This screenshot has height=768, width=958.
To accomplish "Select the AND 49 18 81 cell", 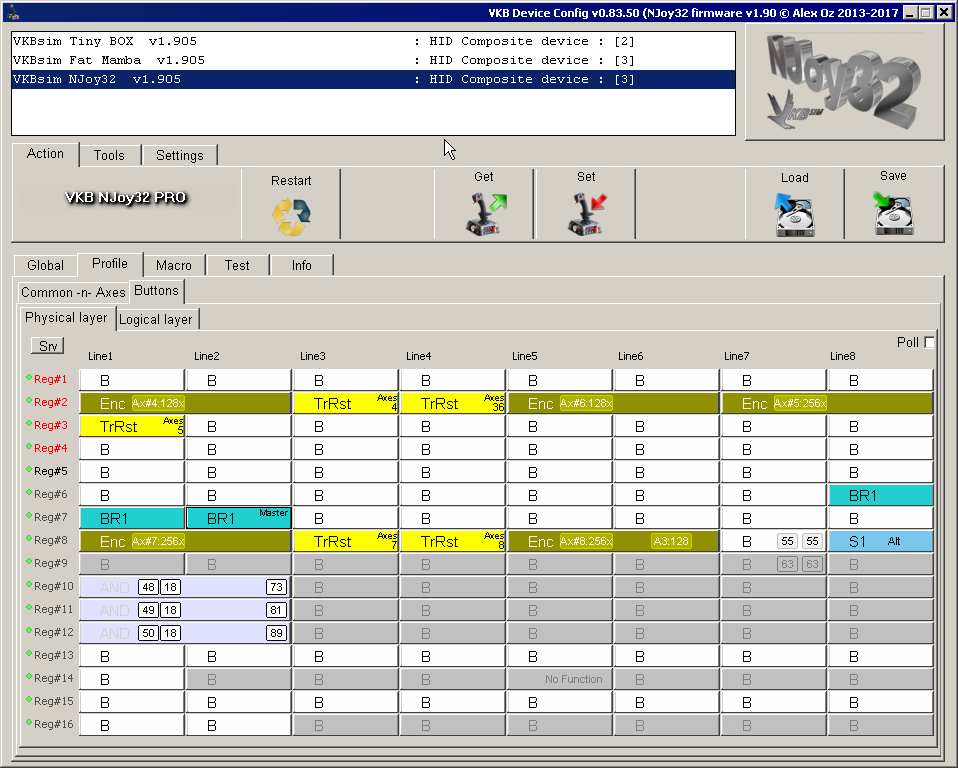I will pyautogui.click(x=185, y=610).
